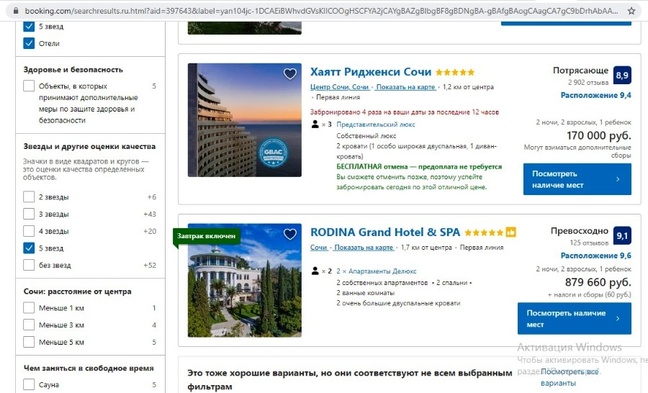Uncheck the Отели filter checkbox

[29, 43]
